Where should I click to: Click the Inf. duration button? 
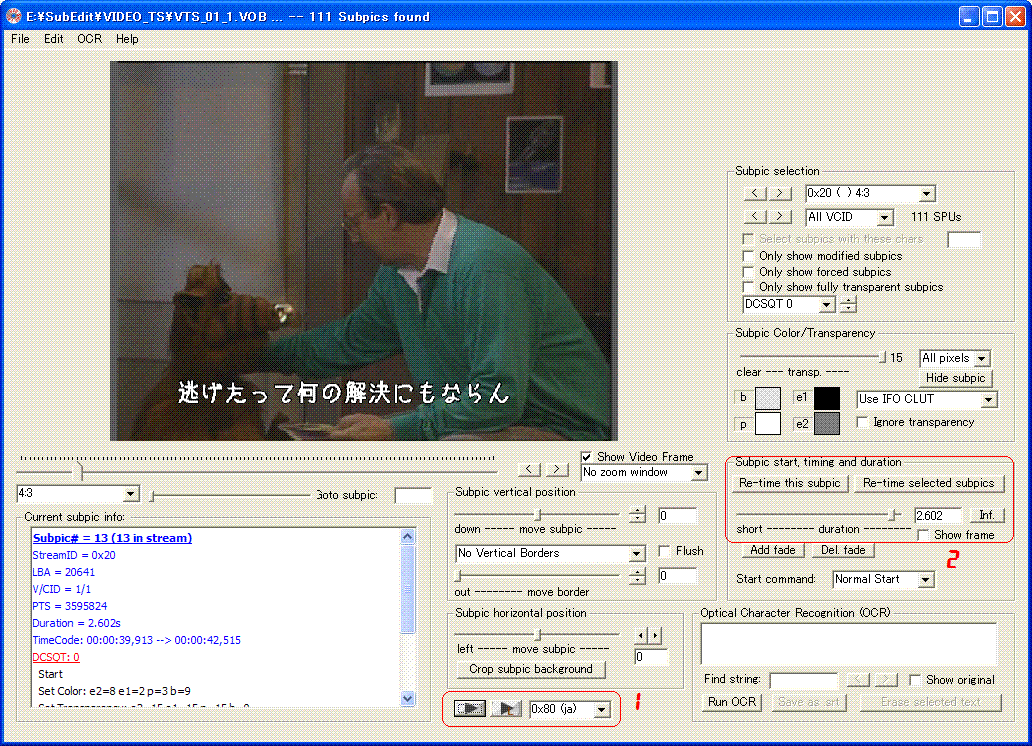click(x=987, y=515)
